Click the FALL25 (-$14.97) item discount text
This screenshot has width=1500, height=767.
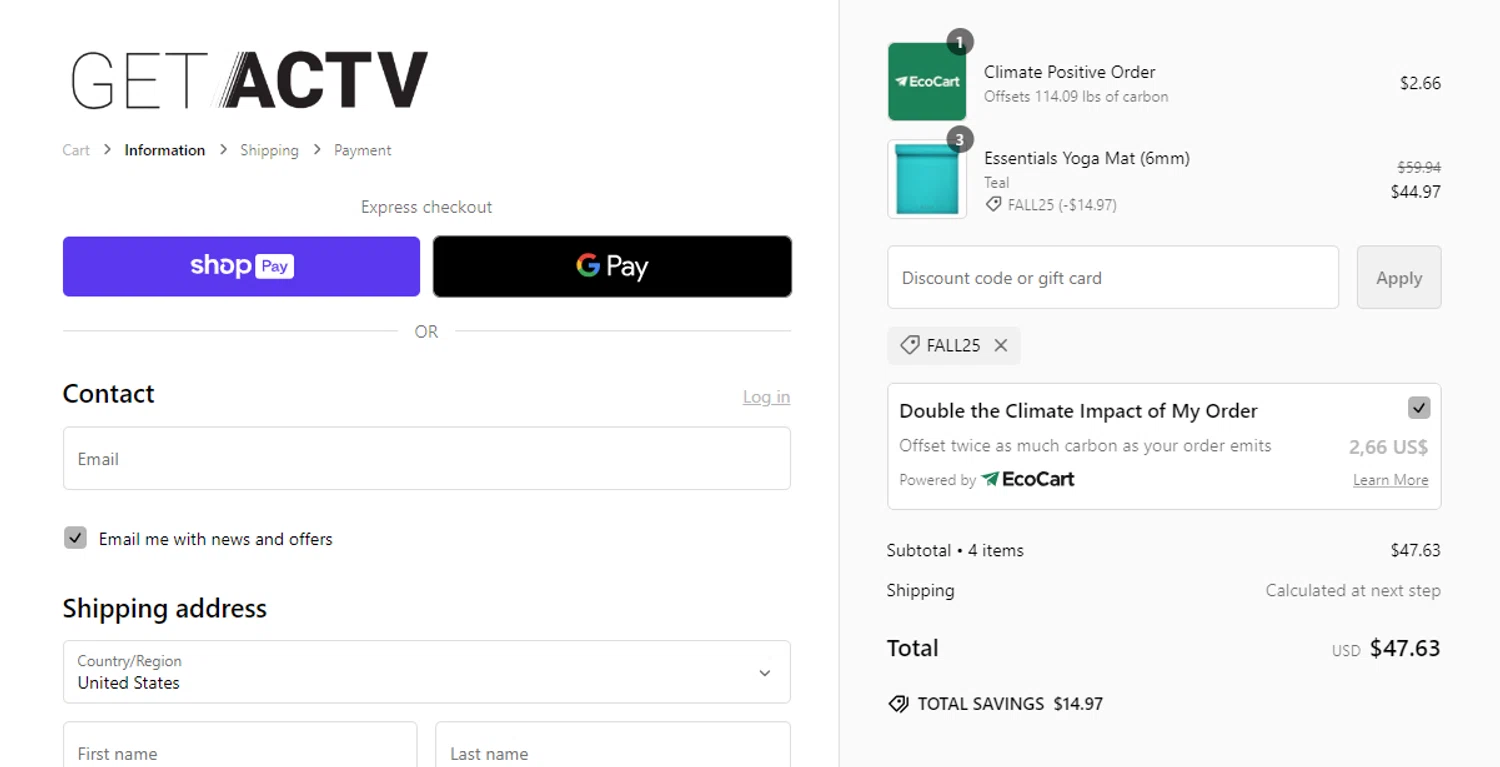1062,205
